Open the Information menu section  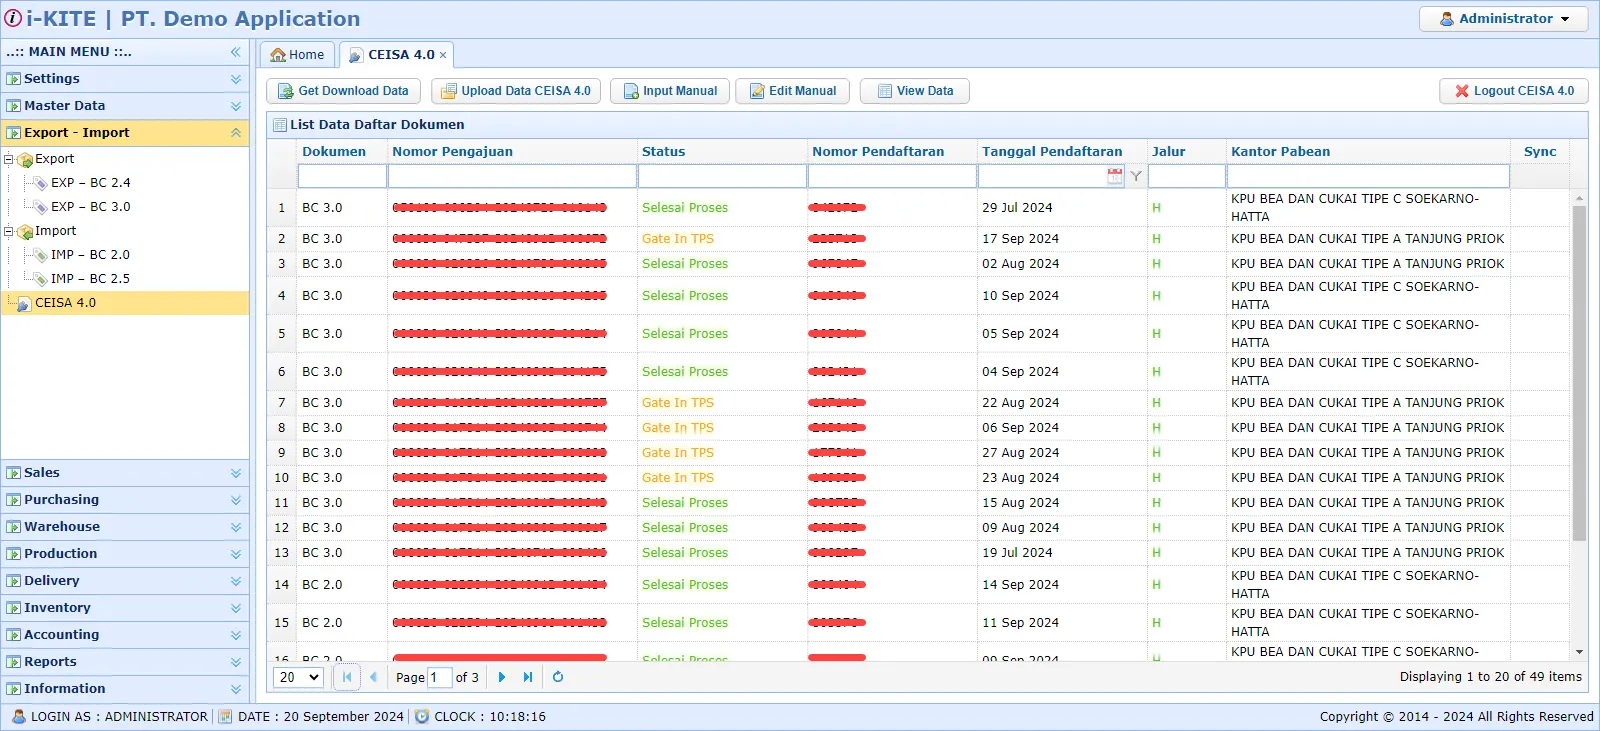[x=125, y=689]
